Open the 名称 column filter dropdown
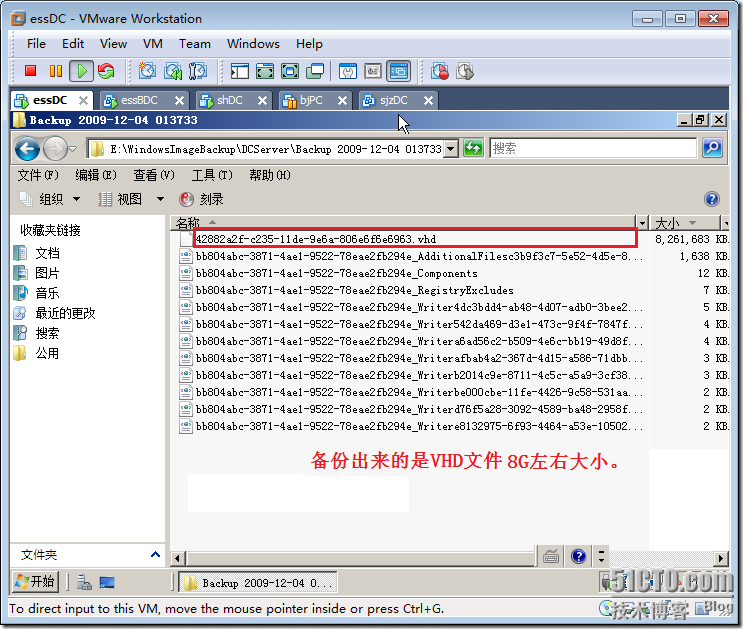Viewport: 743px width, 629px height. (642, 223)
